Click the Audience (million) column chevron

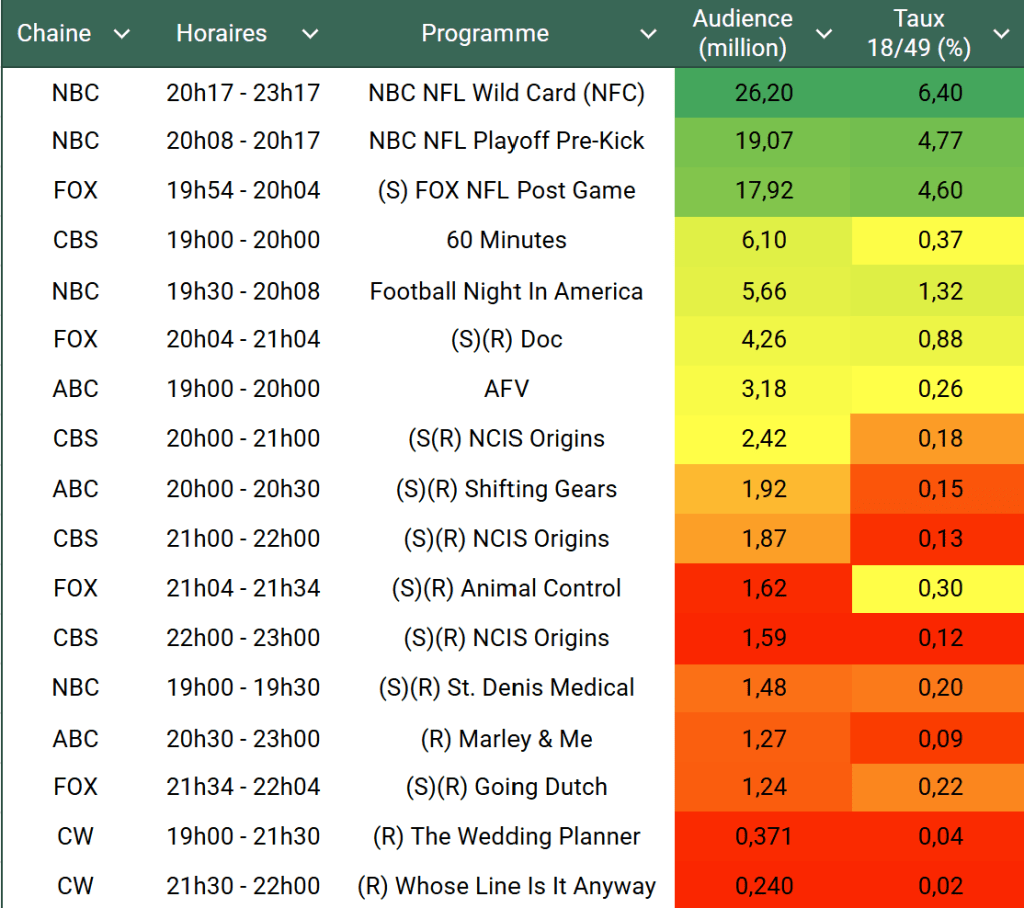click(824, 34)
